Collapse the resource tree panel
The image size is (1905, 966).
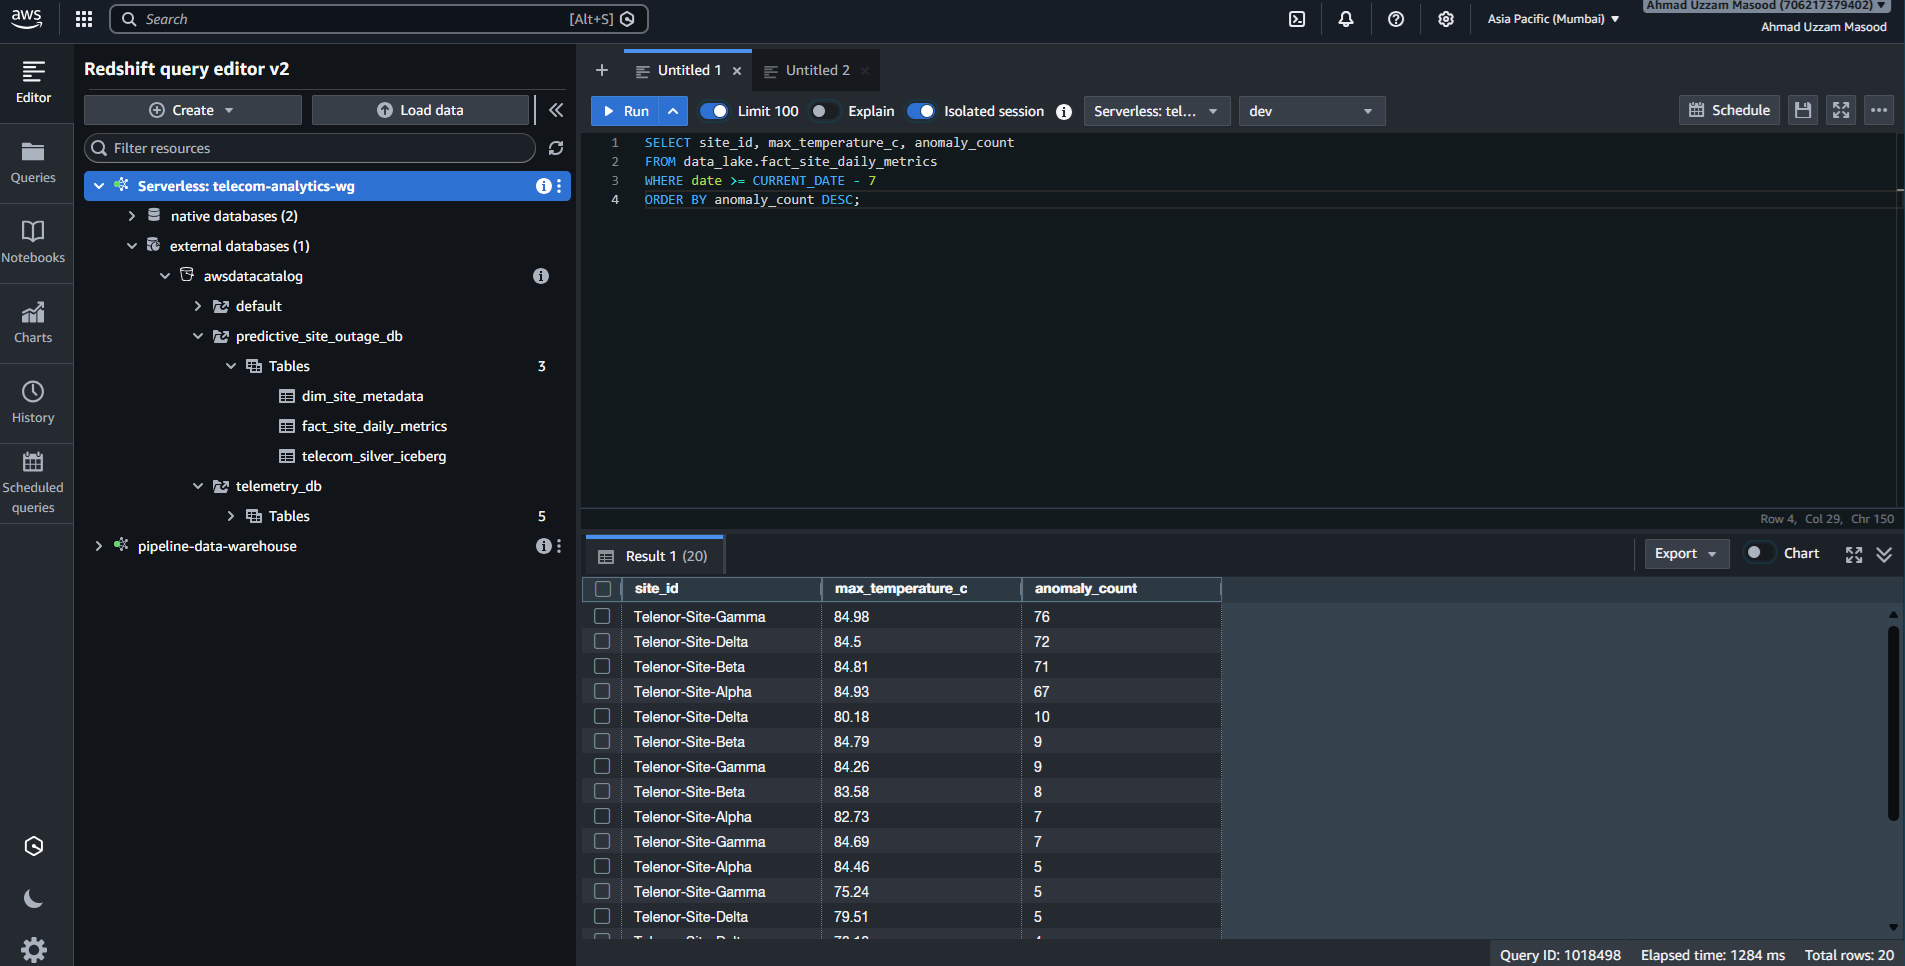coord(556,110)
